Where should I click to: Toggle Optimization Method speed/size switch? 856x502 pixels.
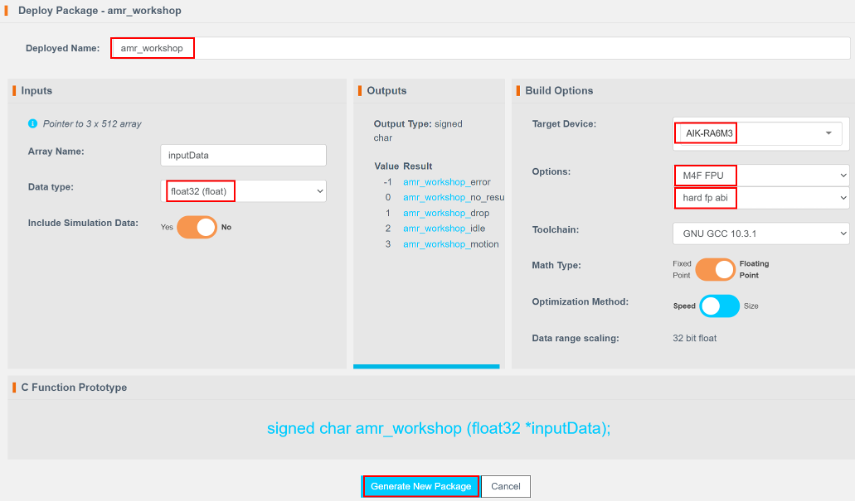click(x=719, y=305)
